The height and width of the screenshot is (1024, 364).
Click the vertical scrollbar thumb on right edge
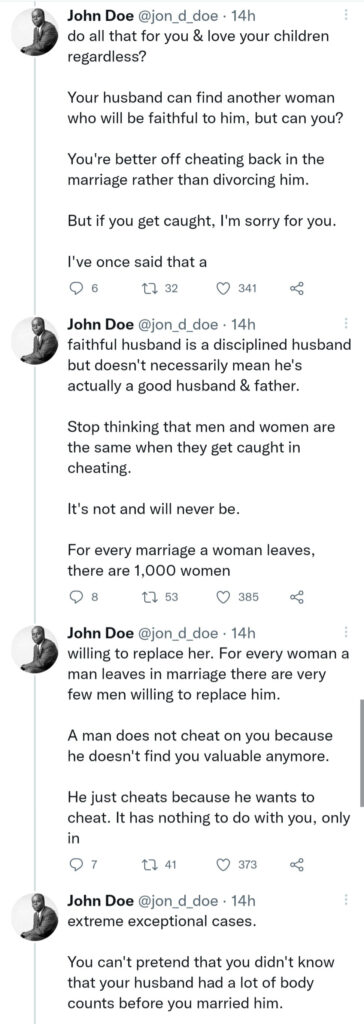pos(361,752)
